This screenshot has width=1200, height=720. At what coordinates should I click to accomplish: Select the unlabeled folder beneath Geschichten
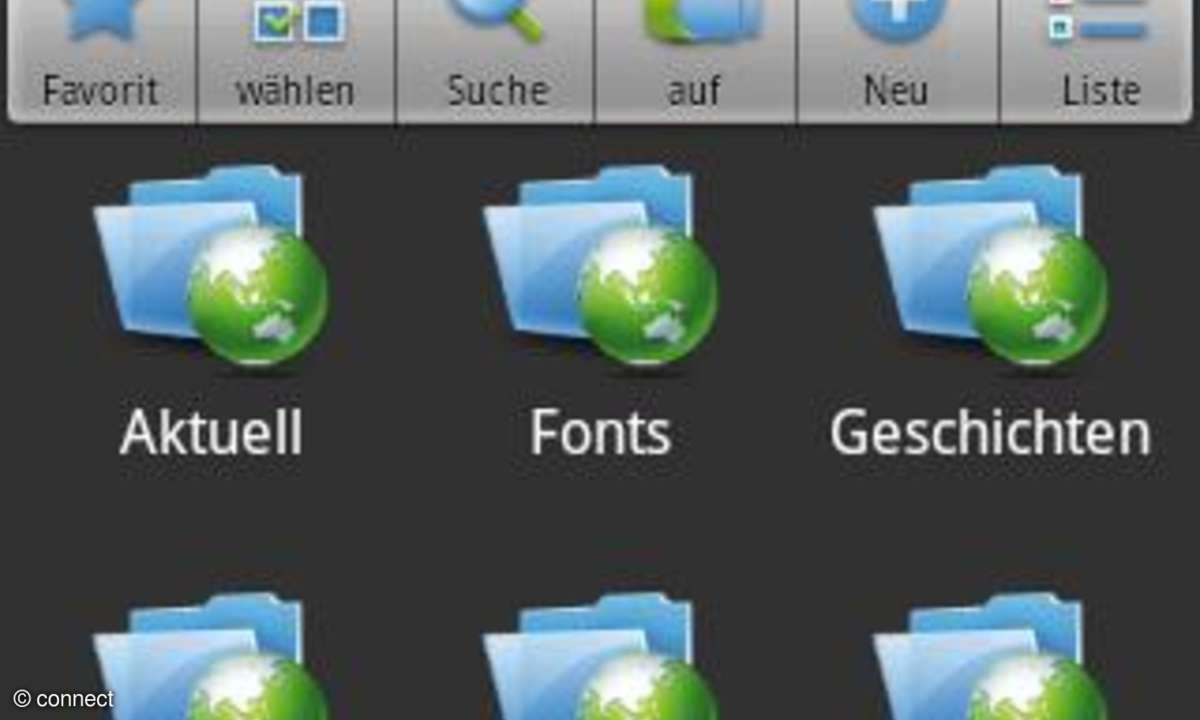[x=990, y=660]
